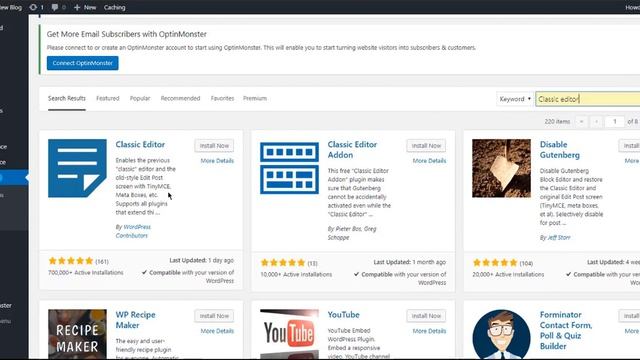640x360 pixels.
Task: Open More Details for WP Recipe Maker
Action: 217,331
